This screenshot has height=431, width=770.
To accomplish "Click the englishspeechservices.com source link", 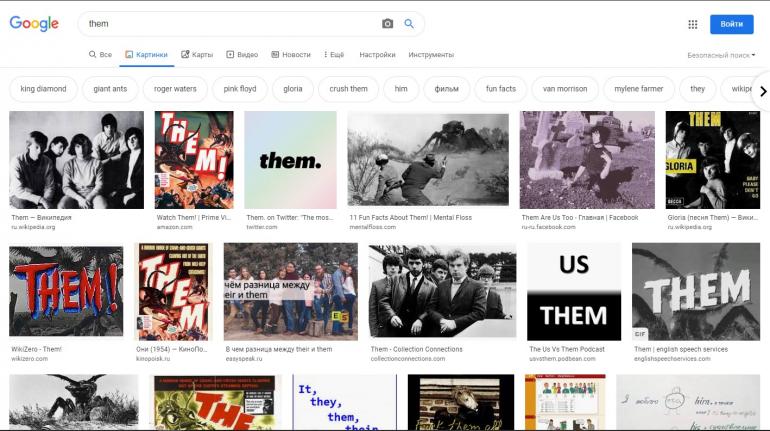I will pos(672,359).
